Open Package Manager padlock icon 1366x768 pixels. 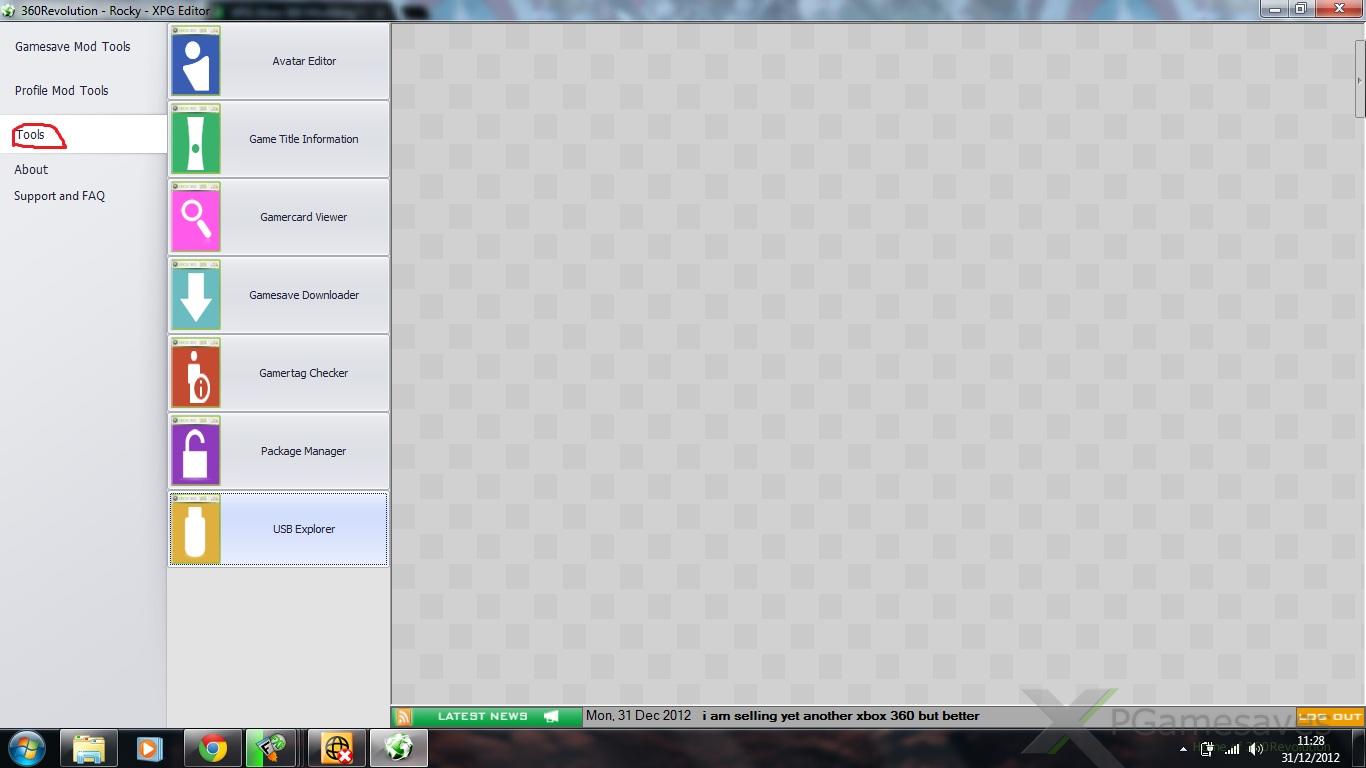click(196, 451)
